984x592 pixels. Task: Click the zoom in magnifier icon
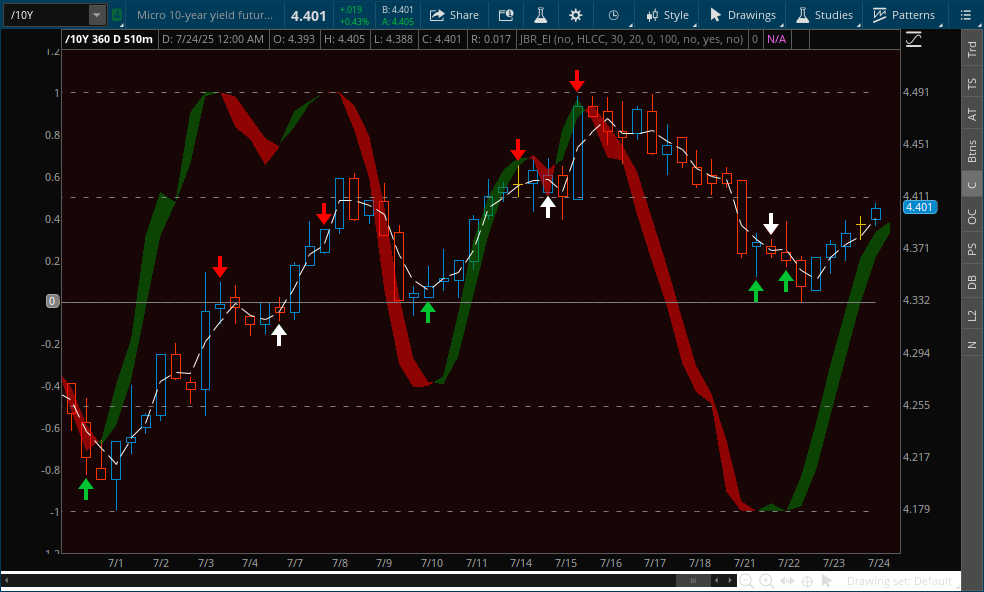coord(766,581)
